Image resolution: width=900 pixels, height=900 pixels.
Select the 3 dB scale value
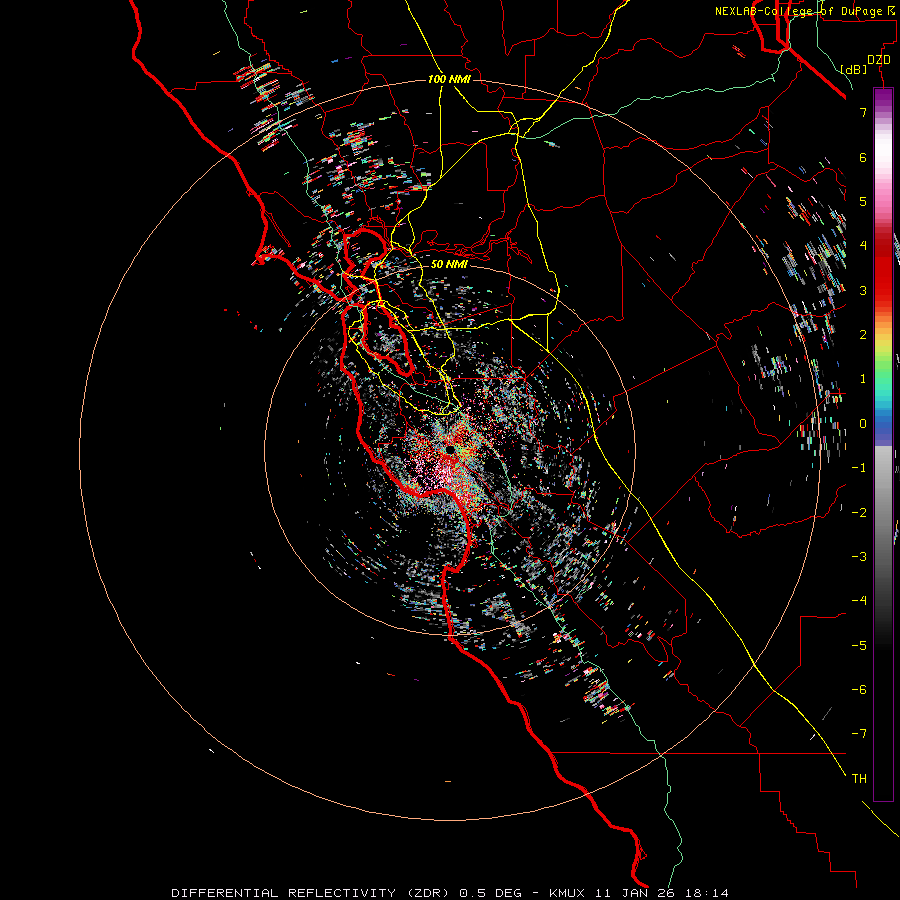pos(863,290)
